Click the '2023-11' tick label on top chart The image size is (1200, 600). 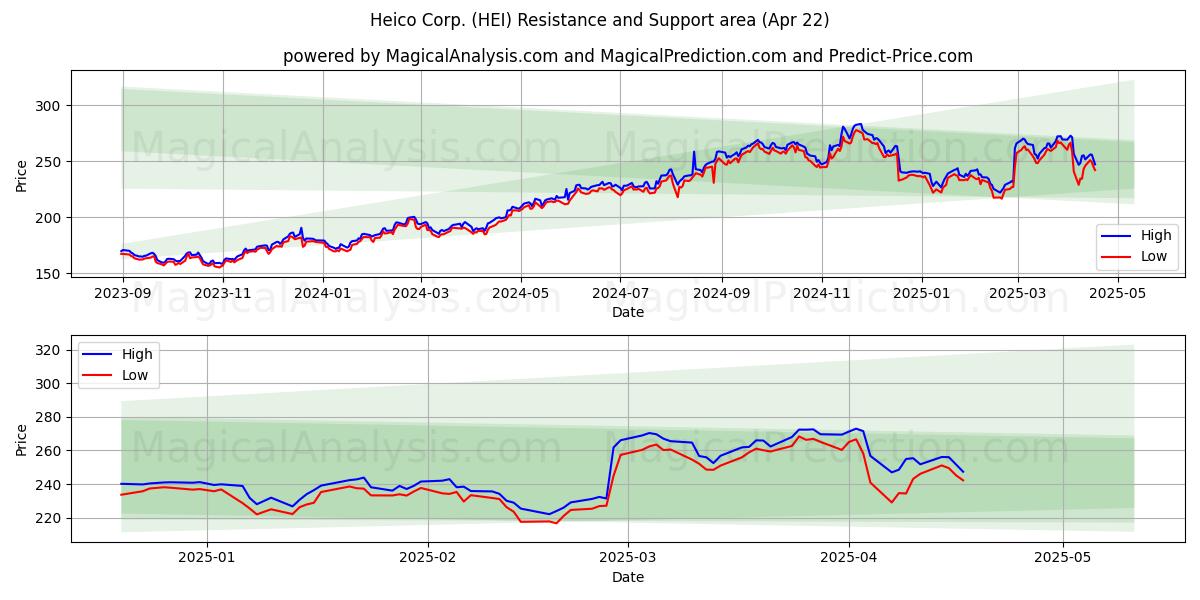pos(222,294)
